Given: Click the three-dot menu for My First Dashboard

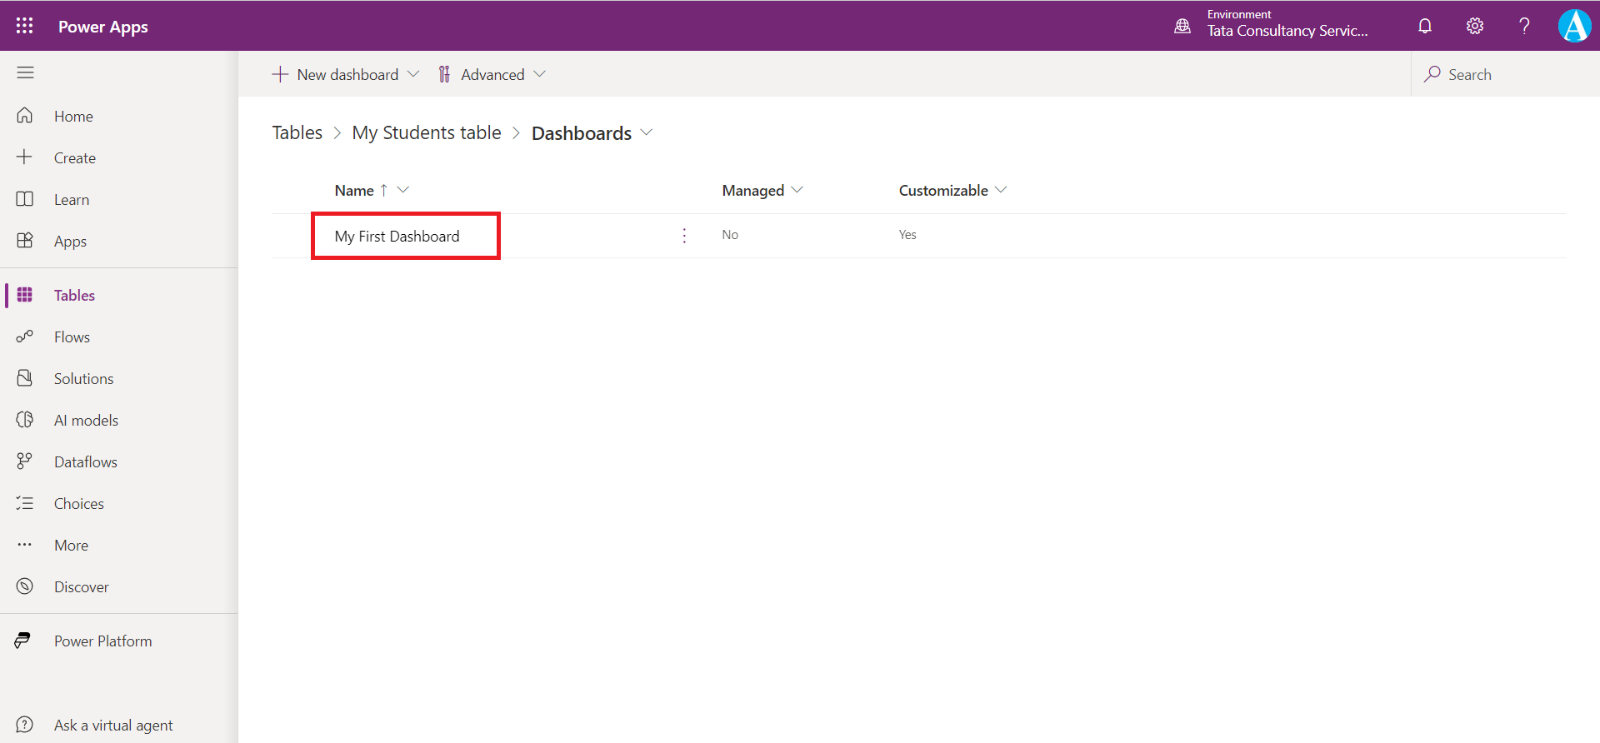Looking at the screenshot, I should coord(684,235).
